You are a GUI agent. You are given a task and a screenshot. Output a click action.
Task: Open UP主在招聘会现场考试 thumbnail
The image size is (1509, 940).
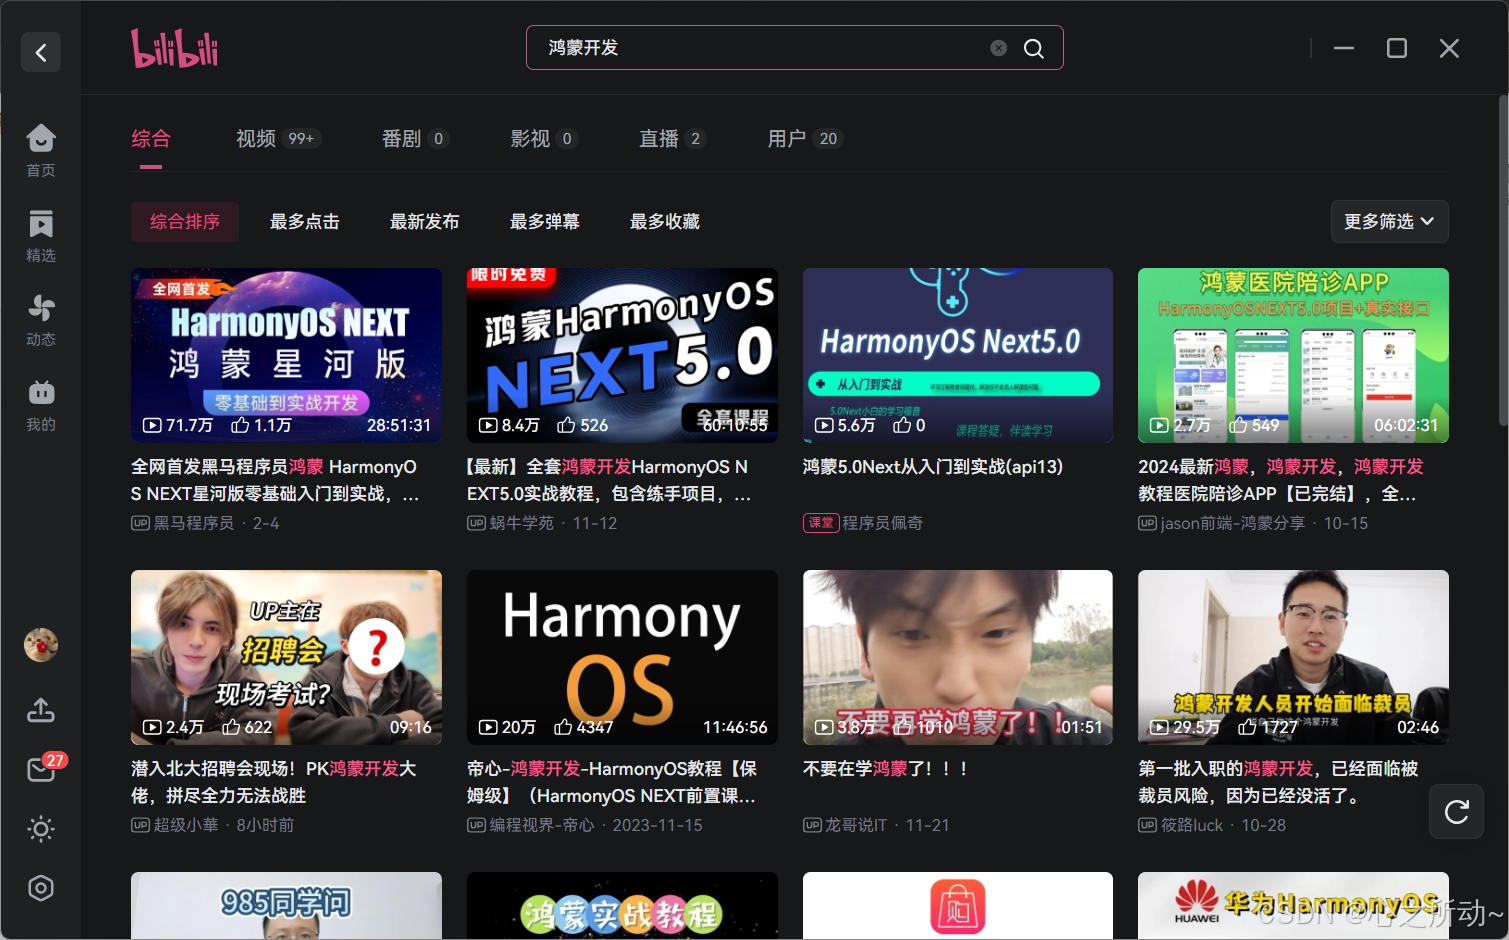click(286, 657)
